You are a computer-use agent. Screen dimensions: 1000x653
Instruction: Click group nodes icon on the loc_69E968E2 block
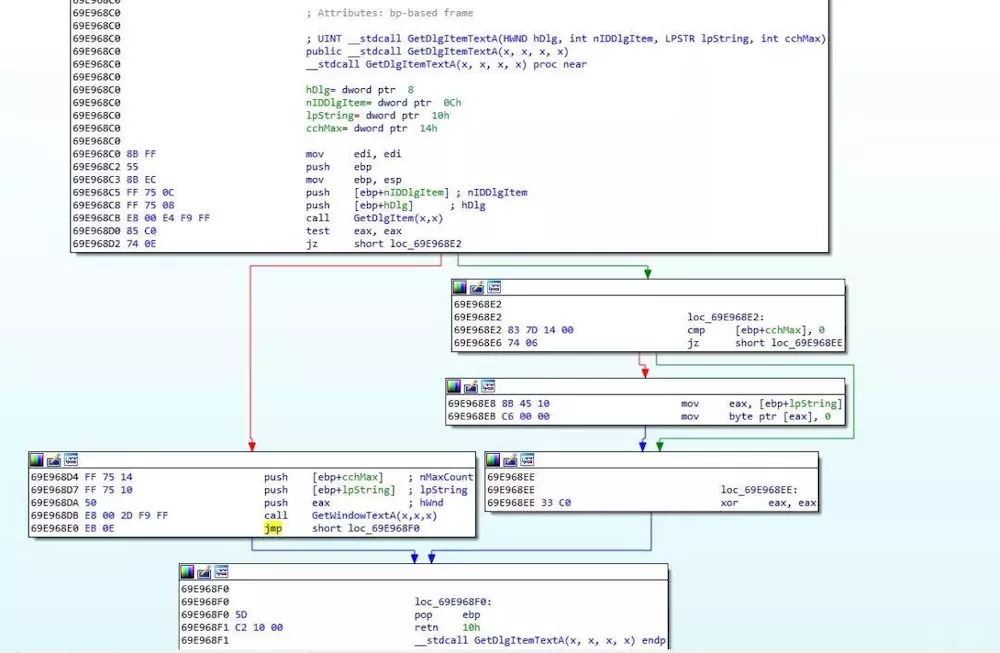tap(494, 287)
